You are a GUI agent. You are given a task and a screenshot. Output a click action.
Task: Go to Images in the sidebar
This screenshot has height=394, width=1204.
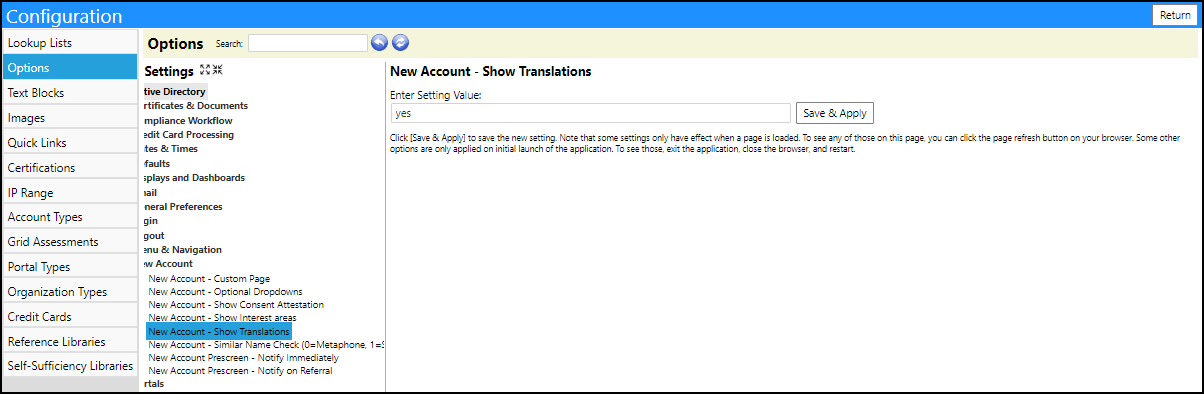[69, 118]
